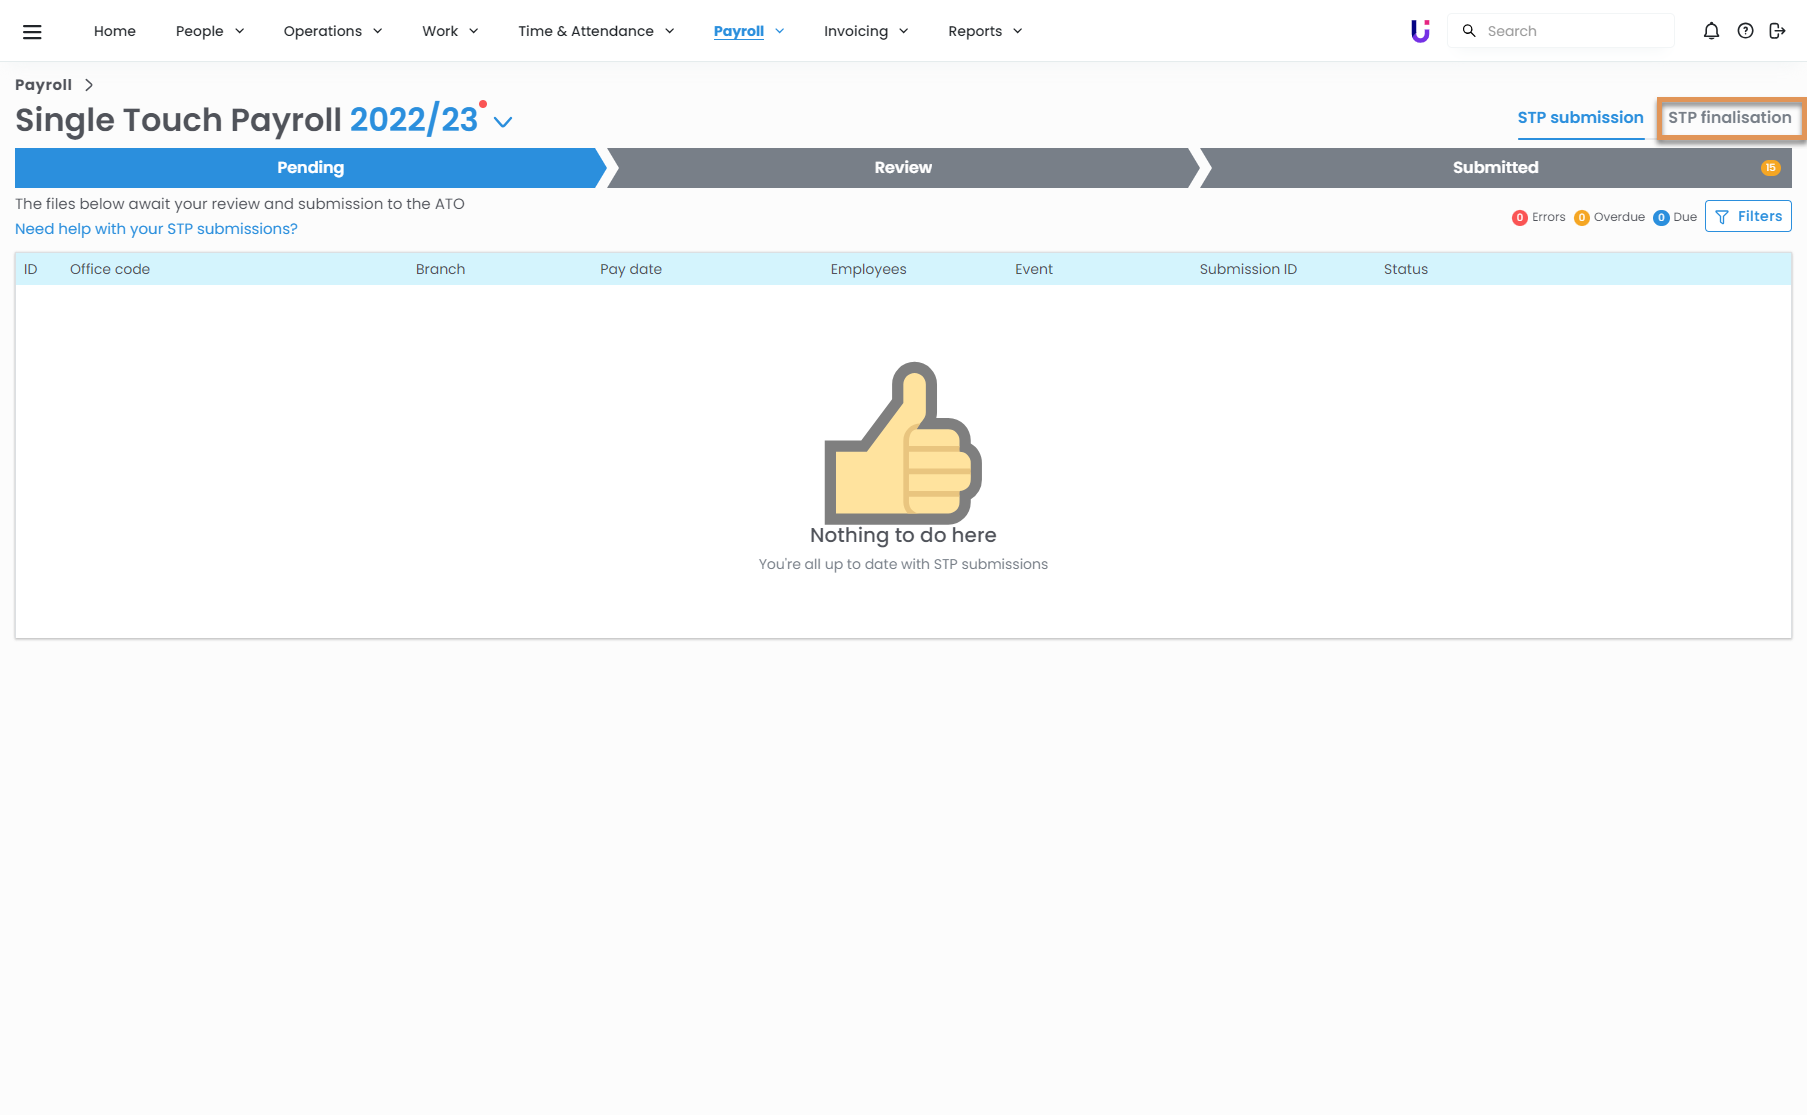This screenshot has height=1115, width=1807.
Task: Open the help question mark icon
Action: point(1745,31)
